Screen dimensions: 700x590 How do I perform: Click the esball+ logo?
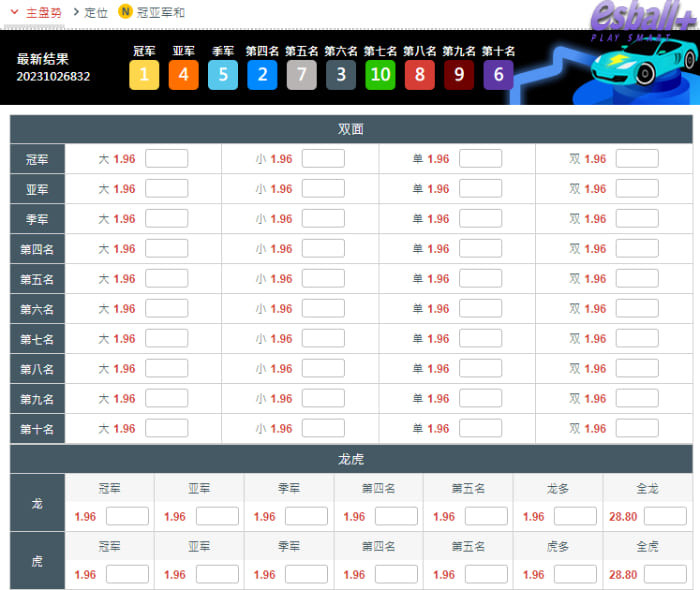pos(643,20)
